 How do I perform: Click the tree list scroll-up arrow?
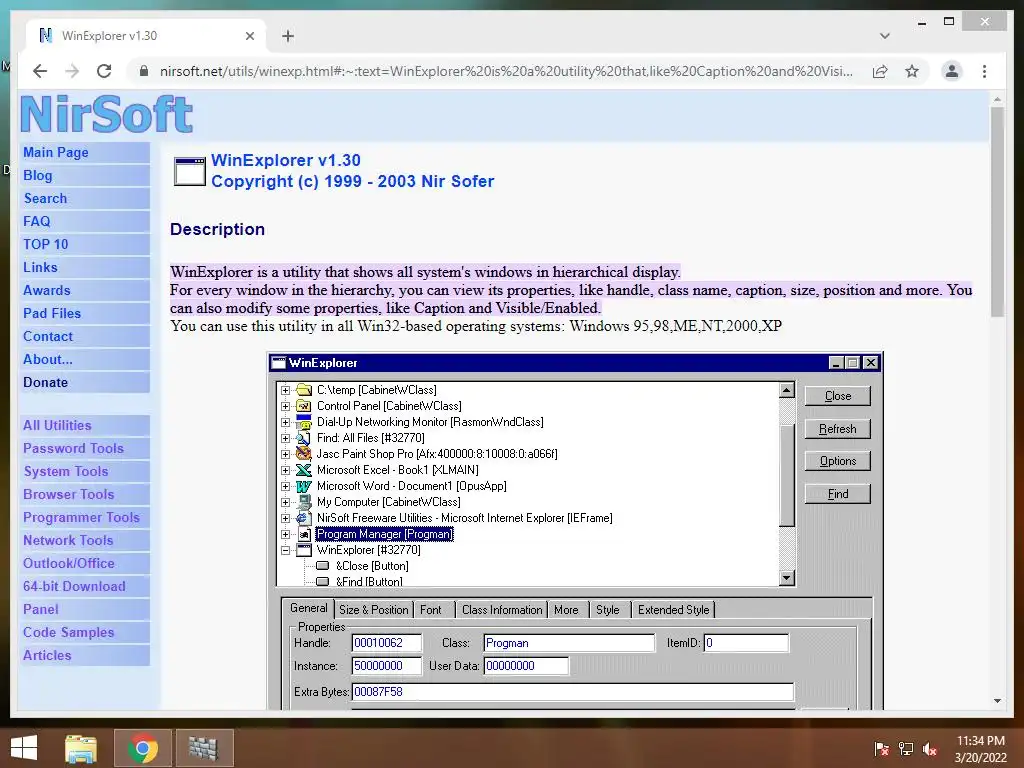coord(787,391)
